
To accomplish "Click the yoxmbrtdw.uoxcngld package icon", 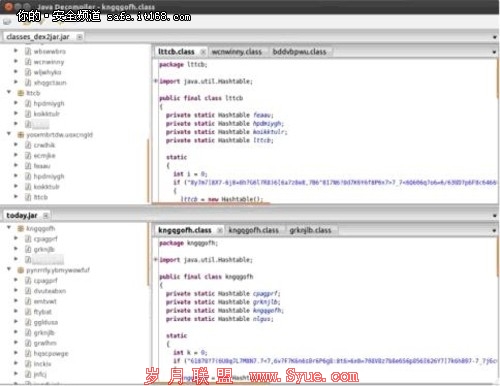I will click(x=21, y=135).
